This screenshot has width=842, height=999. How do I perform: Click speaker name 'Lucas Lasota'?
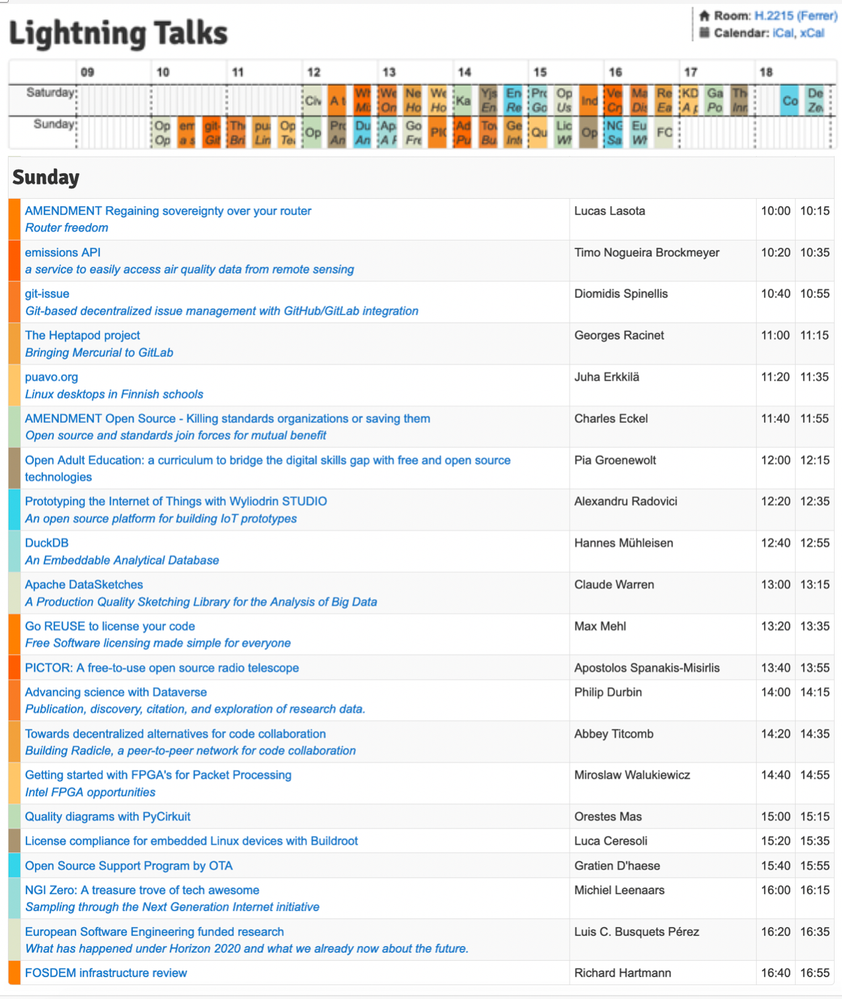tap(610, 211)
